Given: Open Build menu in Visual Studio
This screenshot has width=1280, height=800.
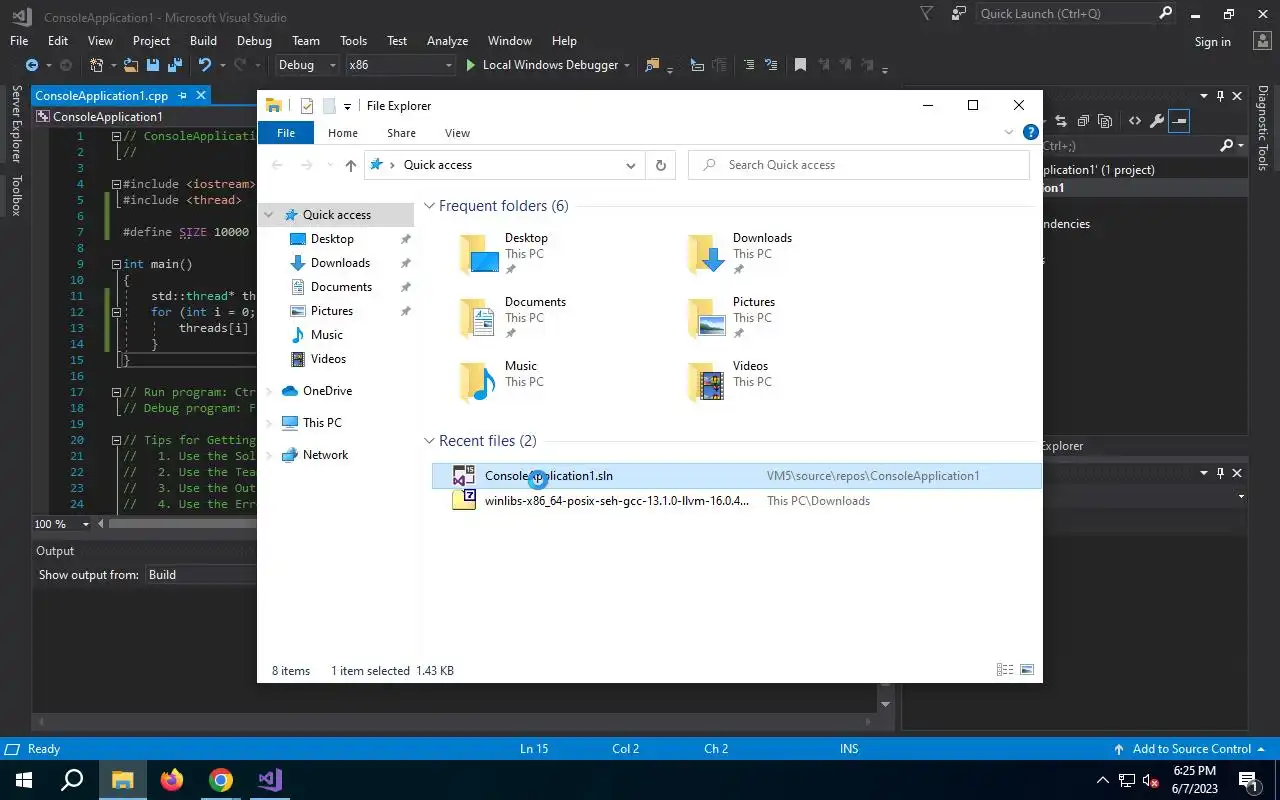Looking at the screenshot, I should point(203,41).
